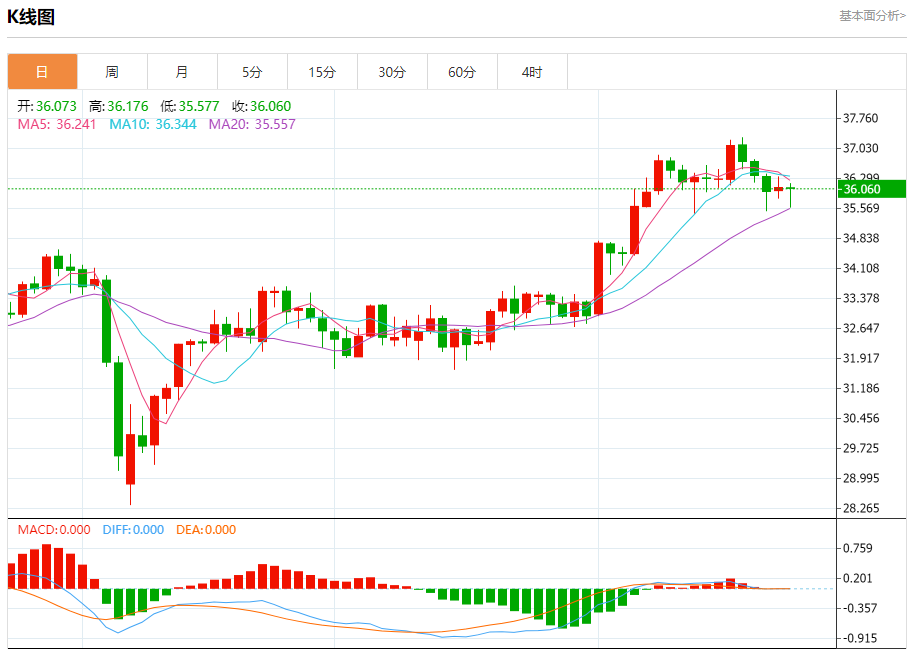Open the 基本面分析 link

coord(872,16)
